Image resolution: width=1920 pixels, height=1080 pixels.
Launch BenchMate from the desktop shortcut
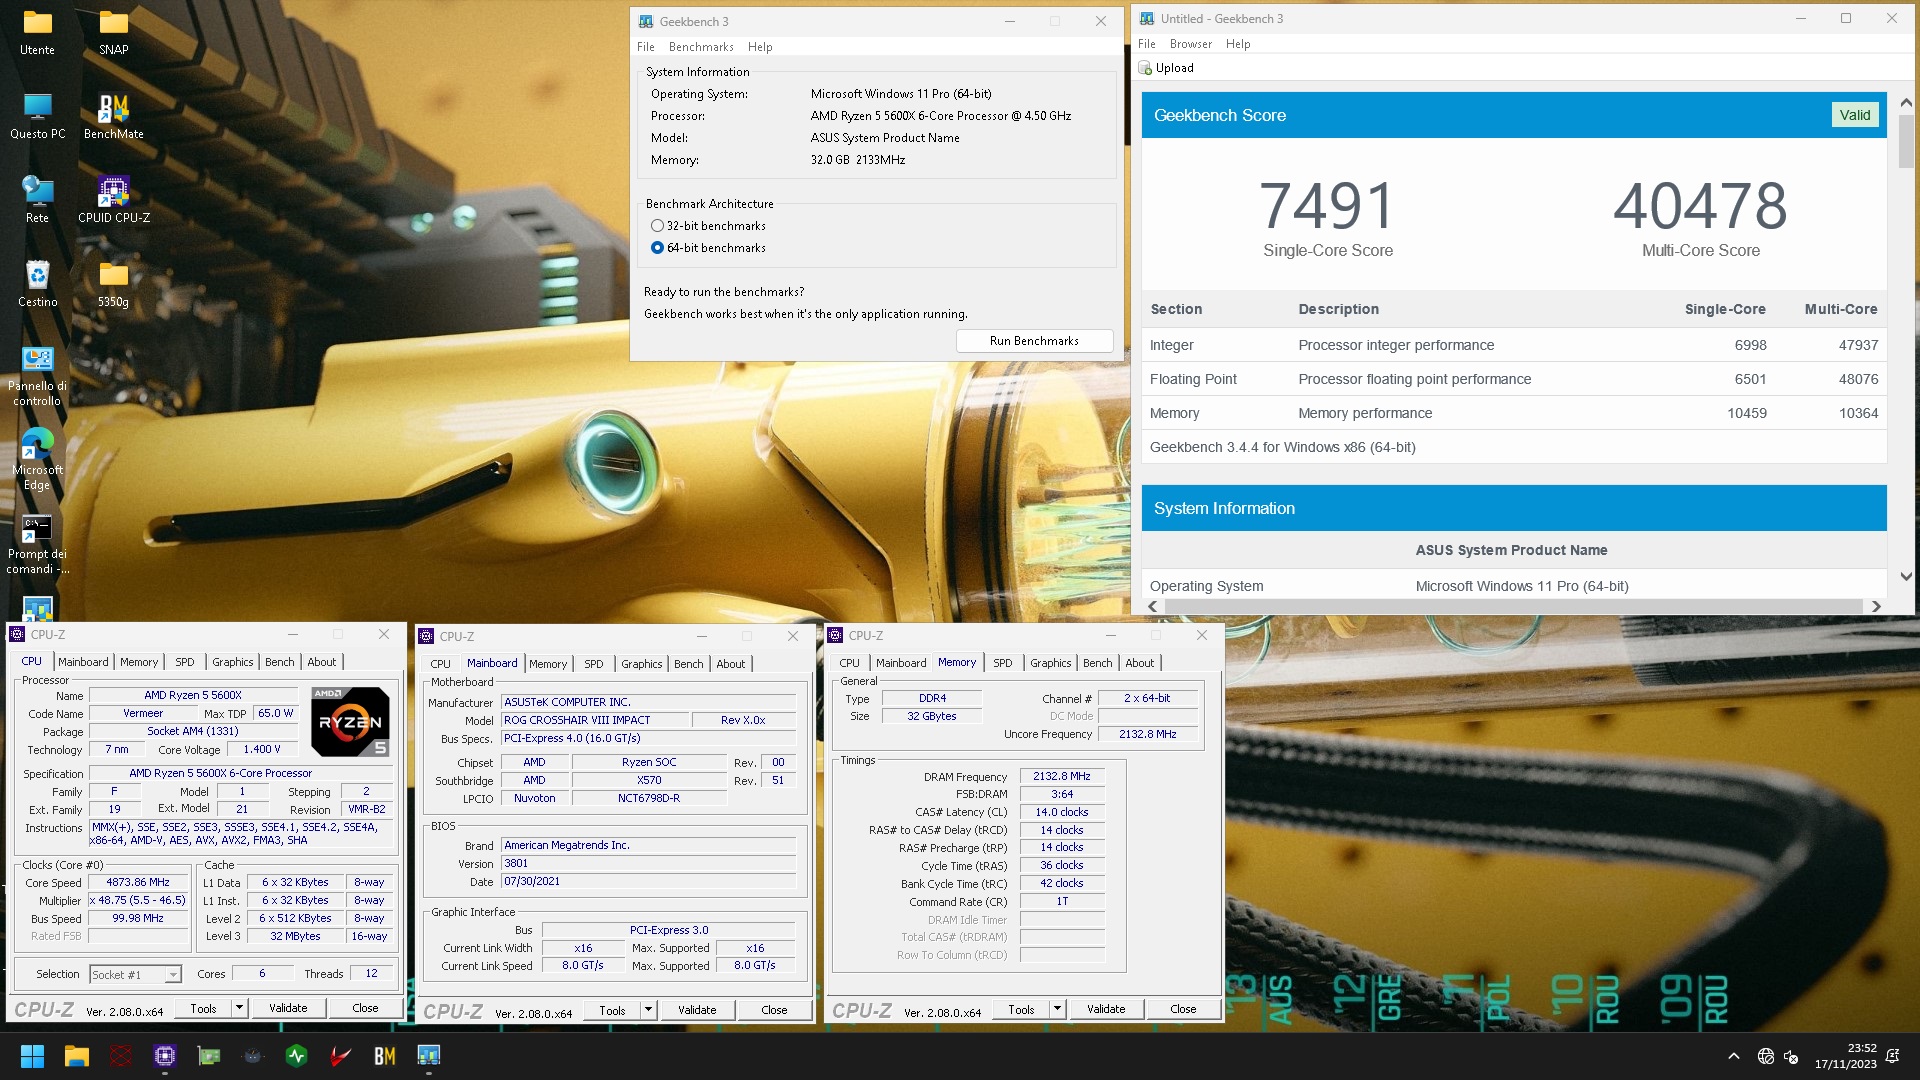[x=113, y=116]
